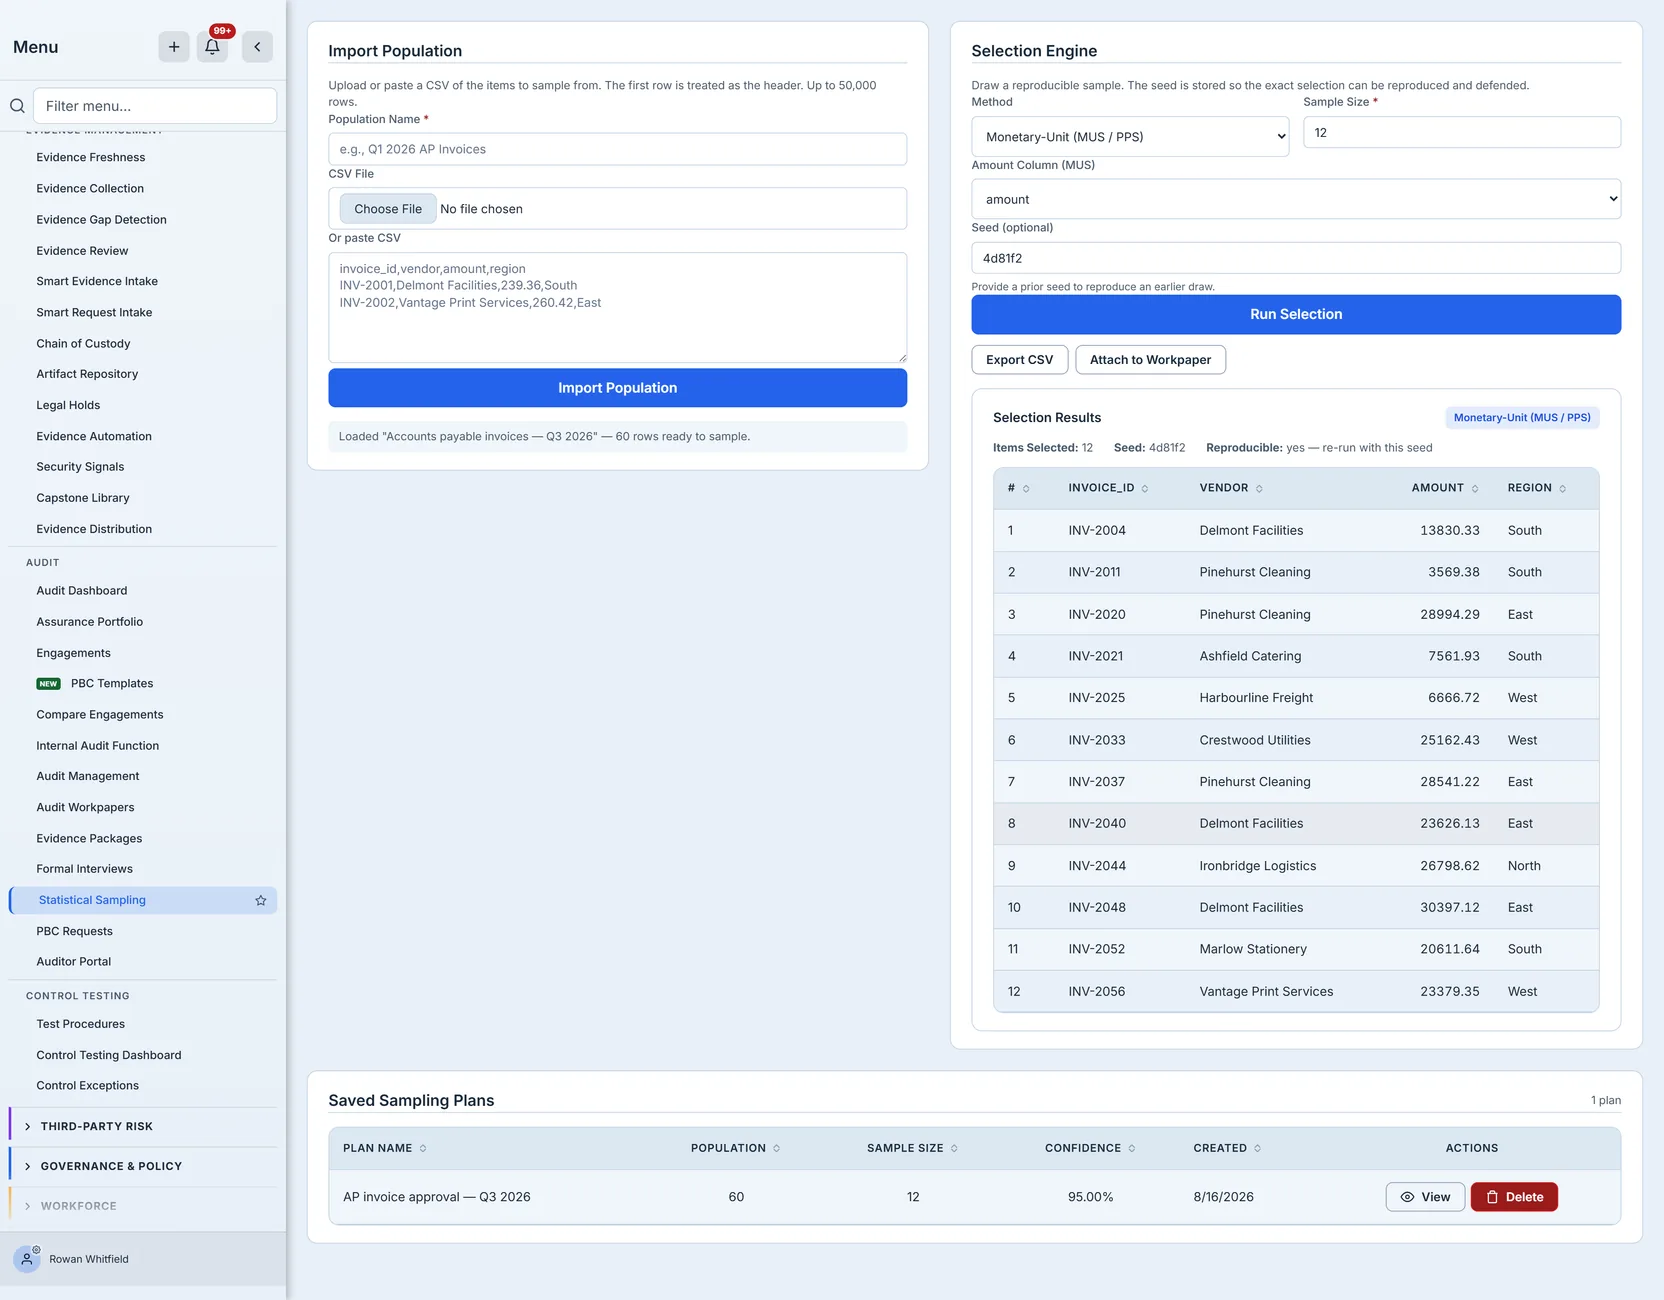Open Evidence Packages page
1664x1300 pixels.
(x=89, y=839)
